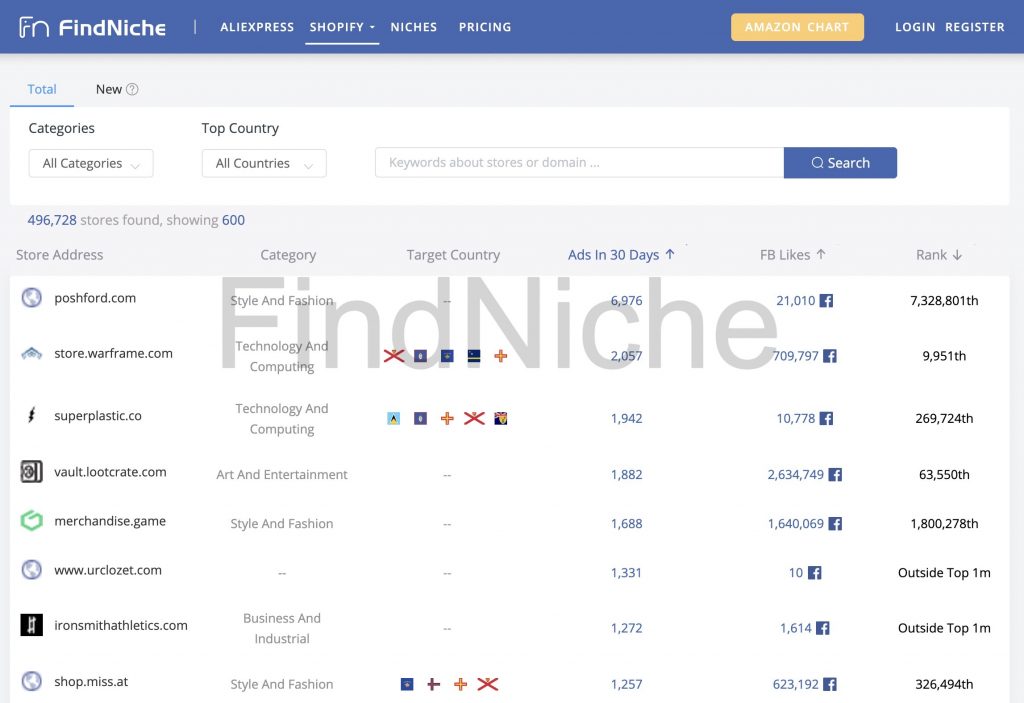Open the New tab help icon
The width and height of the screenshot is (1024, 703).
coord(132,90)
